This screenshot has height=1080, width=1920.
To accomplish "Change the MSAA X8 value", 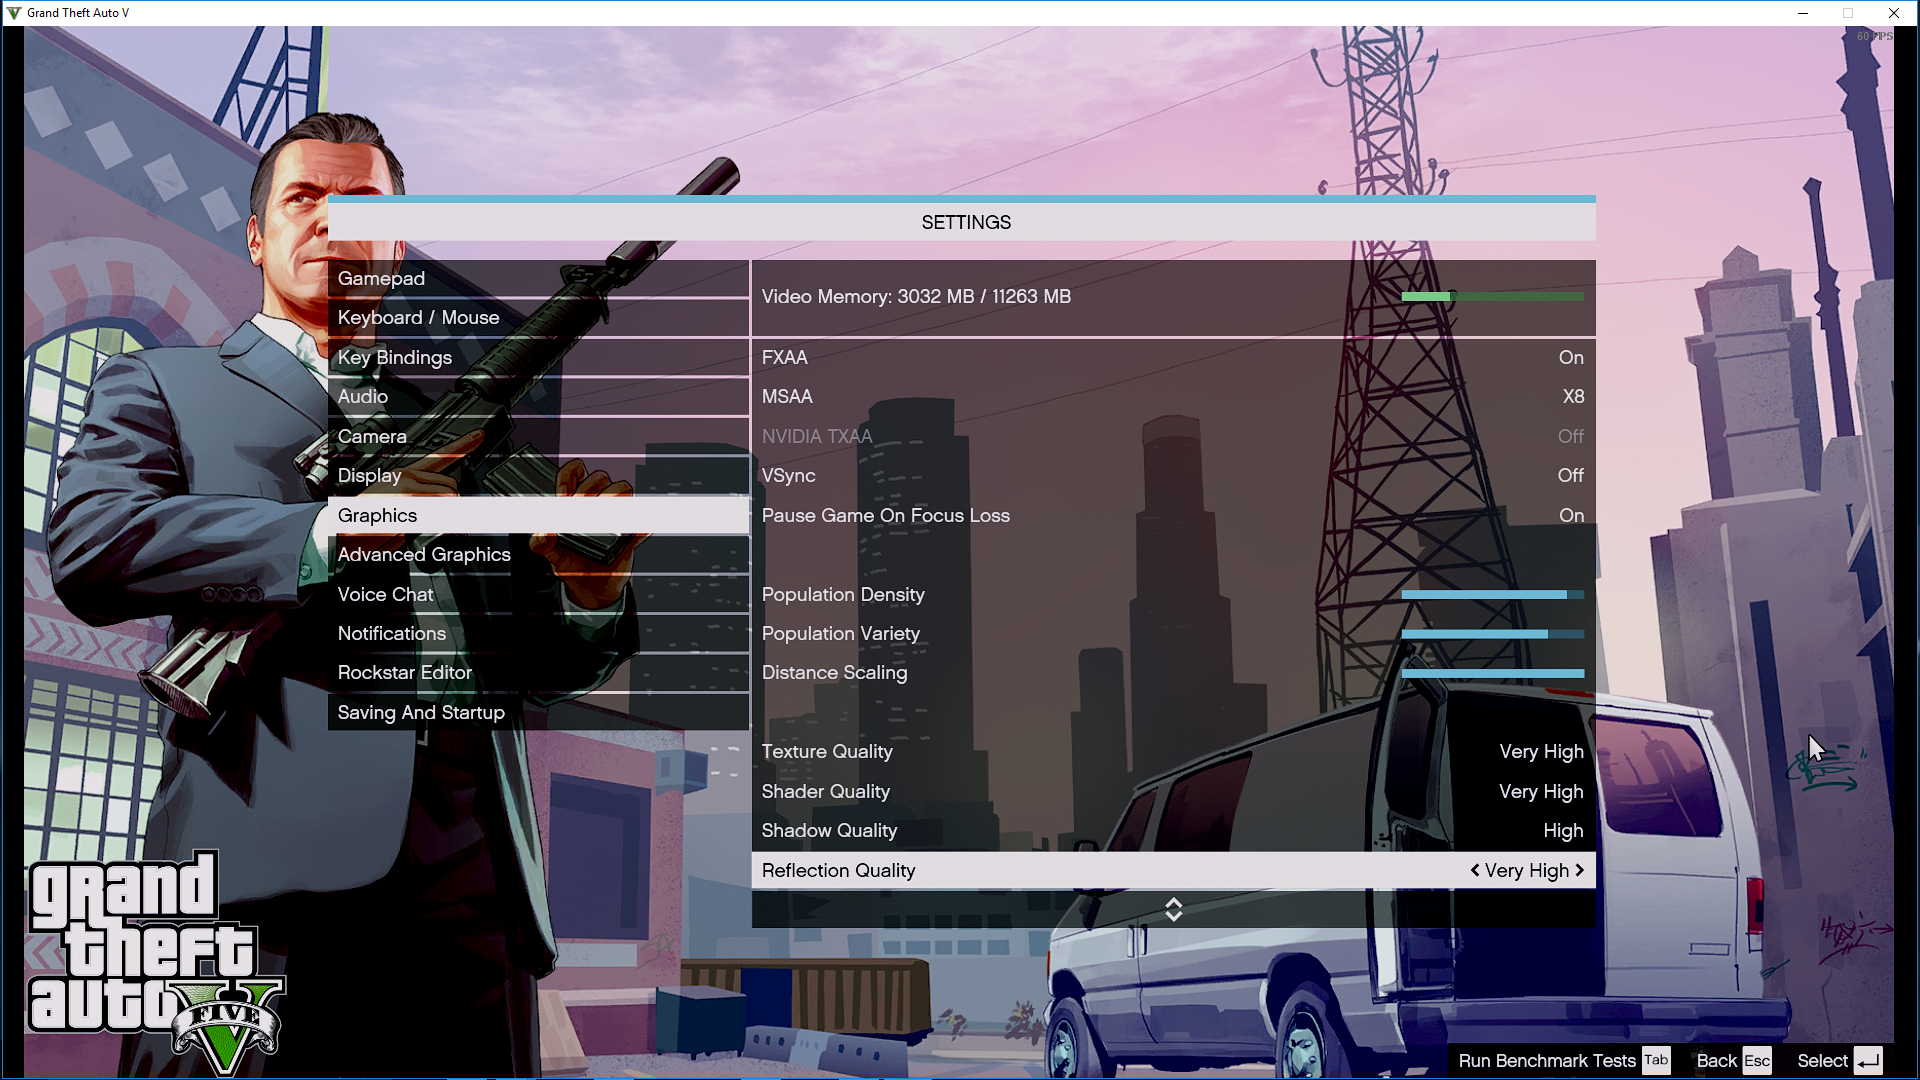I will pyautogui.click(x=1573, y=397).
